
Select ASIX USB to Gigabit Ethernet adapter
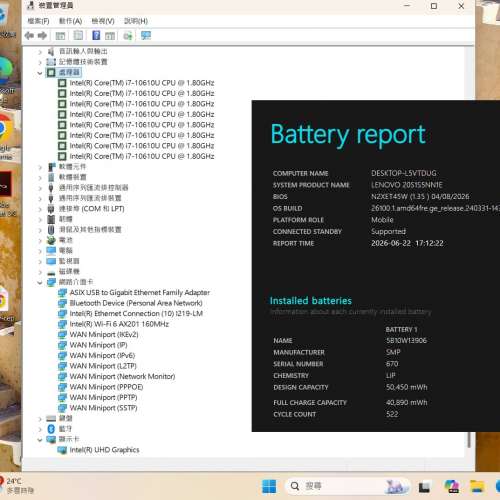(x=140, y=293)
